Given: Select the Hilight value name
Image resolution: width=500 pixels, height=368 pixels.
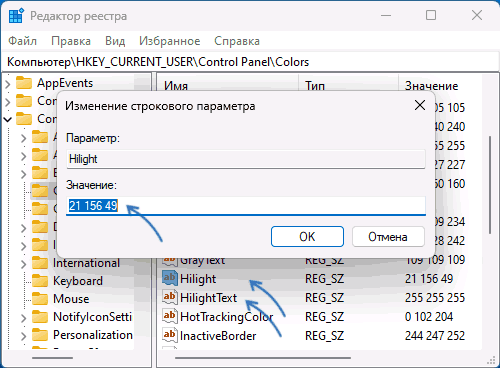Looking at the screenshot, I should pyautogui.click(x=198, y=279).
